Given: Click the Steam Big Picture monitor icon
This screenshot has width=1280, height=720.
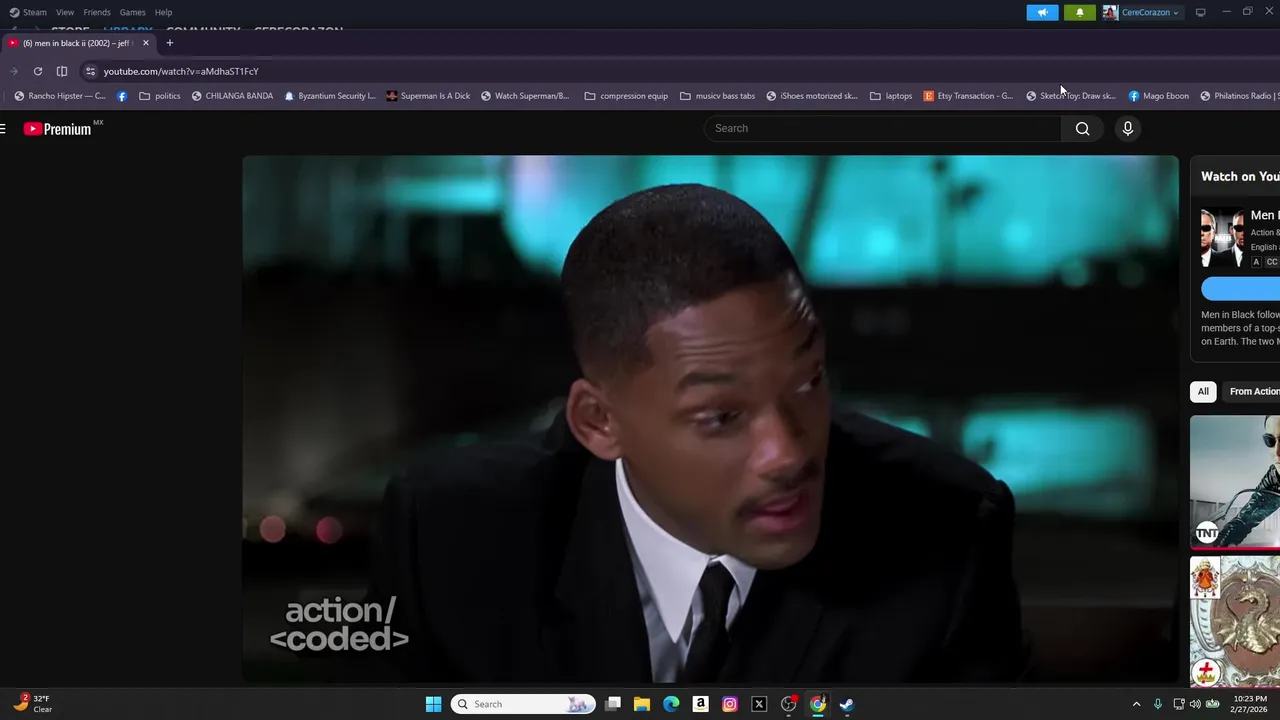Looking at the screenshot, I should pos(1200,12).
